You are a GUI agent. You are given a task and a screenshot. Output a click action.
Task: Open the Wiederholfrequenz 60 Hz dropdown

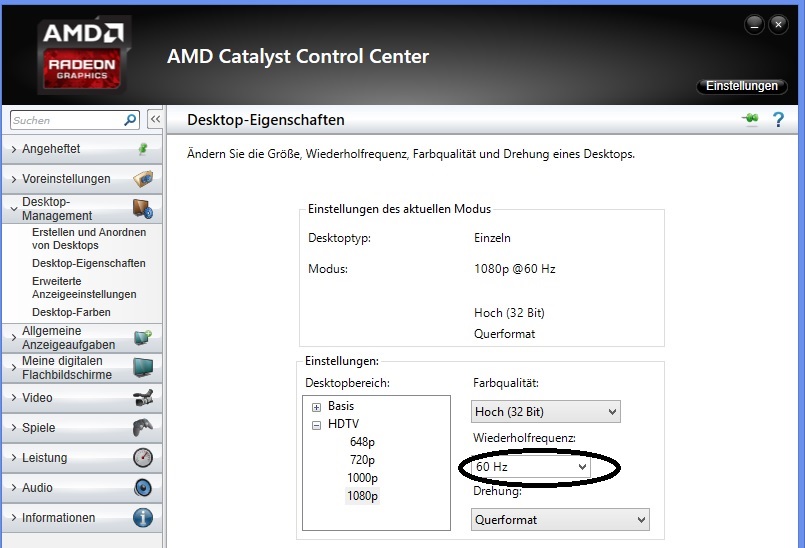[531, 466]
